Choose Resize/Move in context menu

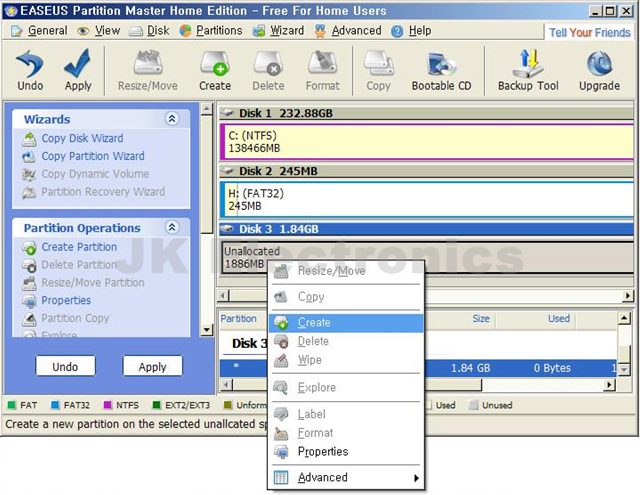point(346,271)
